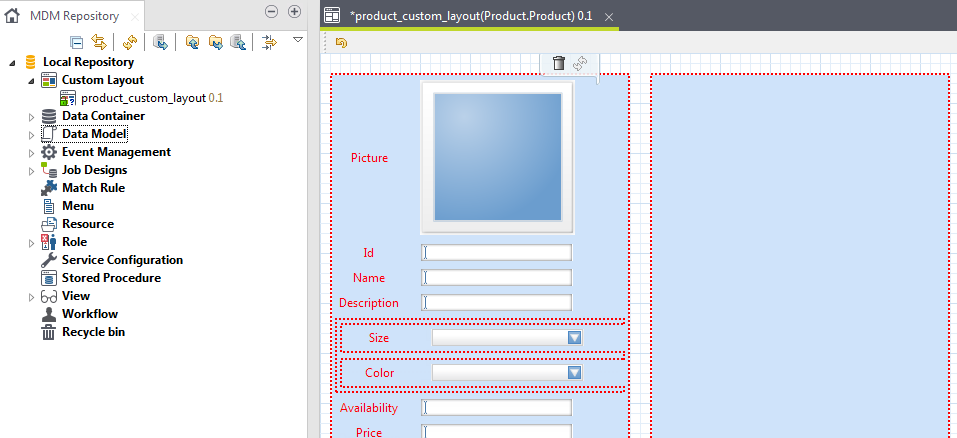Click the Picture image placeholder
The height and width of the screenshot is (438, 957).
497,157
